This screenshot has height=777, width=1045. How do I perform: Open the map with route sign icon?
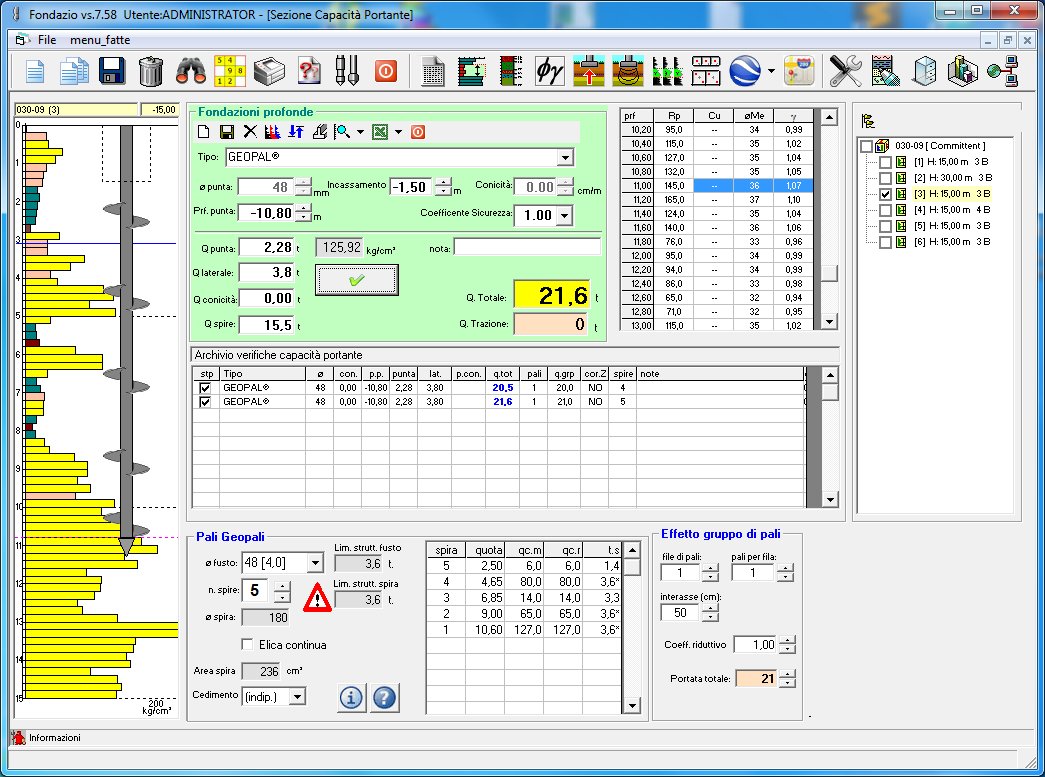799,71
